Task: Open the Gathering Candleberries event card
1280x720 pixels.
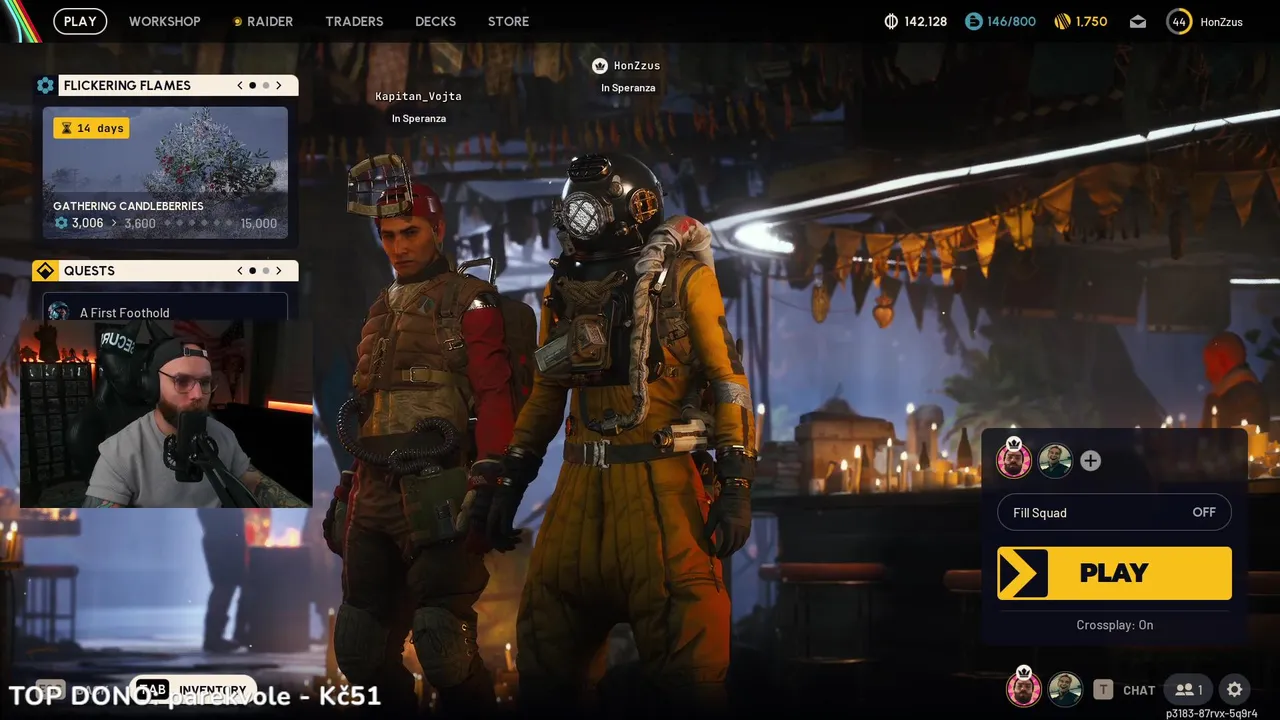Action: 165,173
